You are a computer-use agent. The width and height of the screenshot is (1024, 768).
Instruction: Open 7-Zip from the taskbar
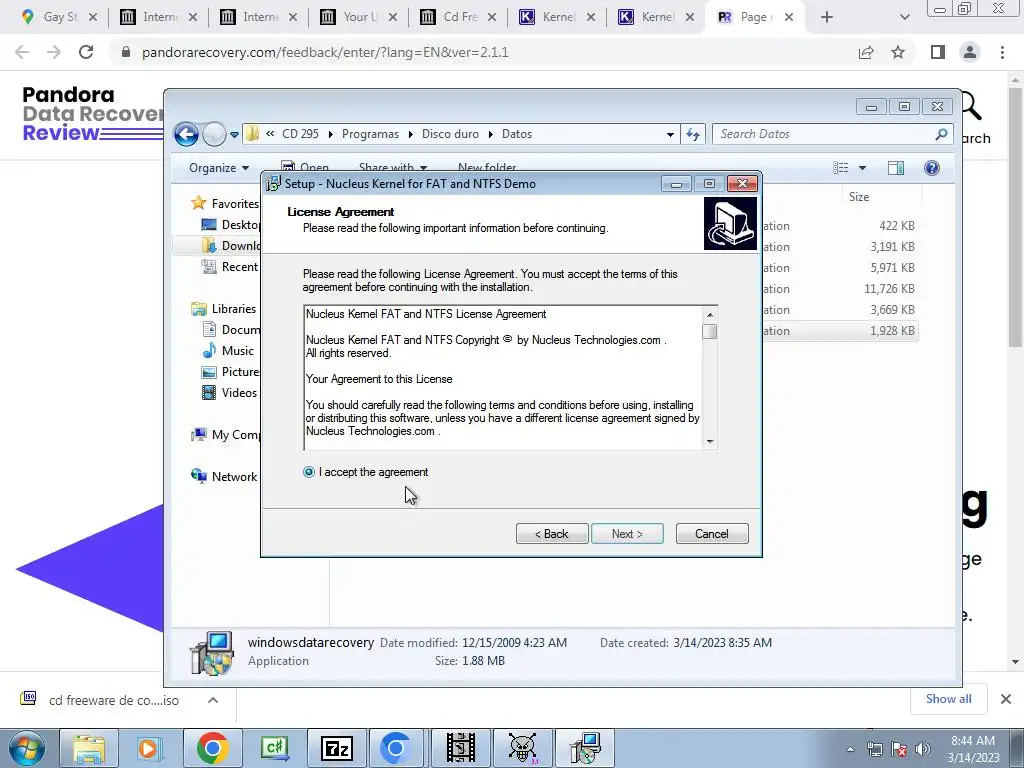337,748
